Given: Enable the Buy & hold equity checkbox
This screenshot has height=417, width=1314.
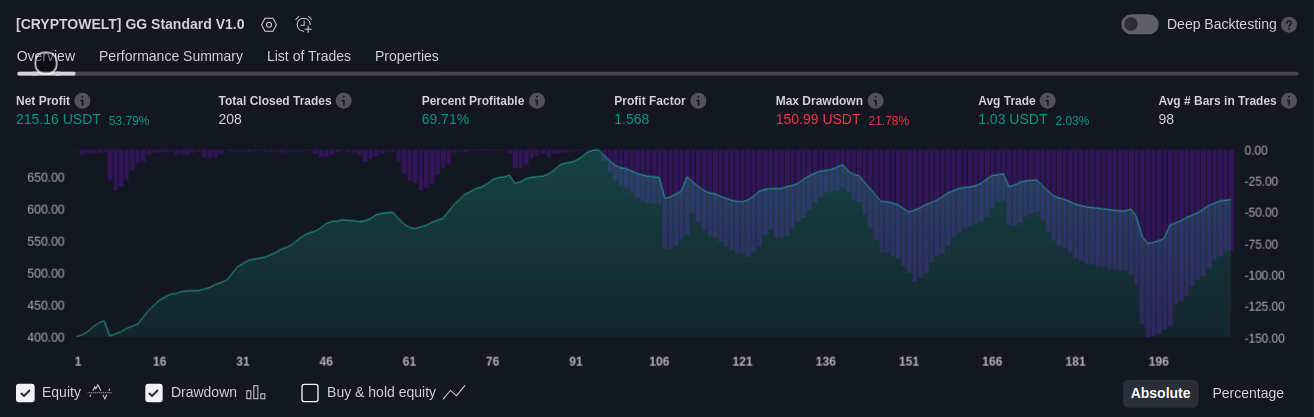Looking at the screenshot, I should pos(310,393).
